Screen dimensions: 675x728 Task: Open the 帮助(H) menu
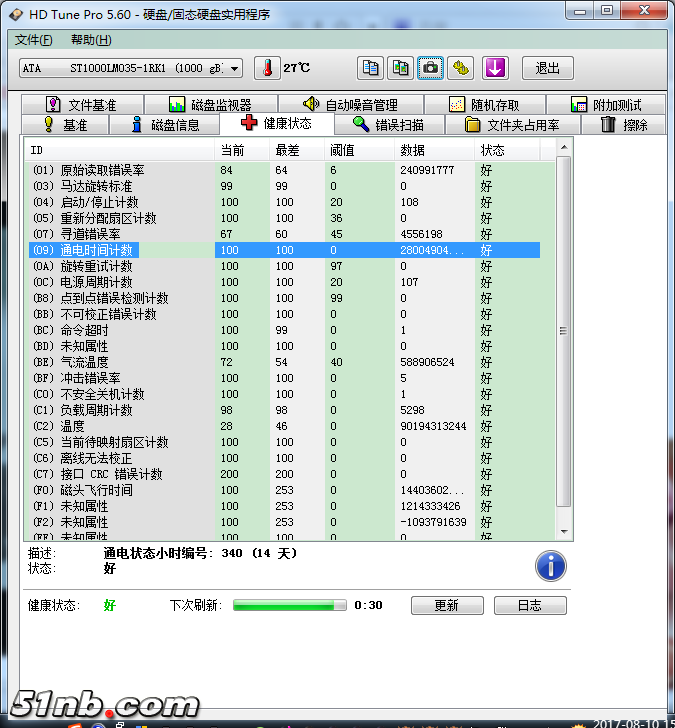(91, 40)
